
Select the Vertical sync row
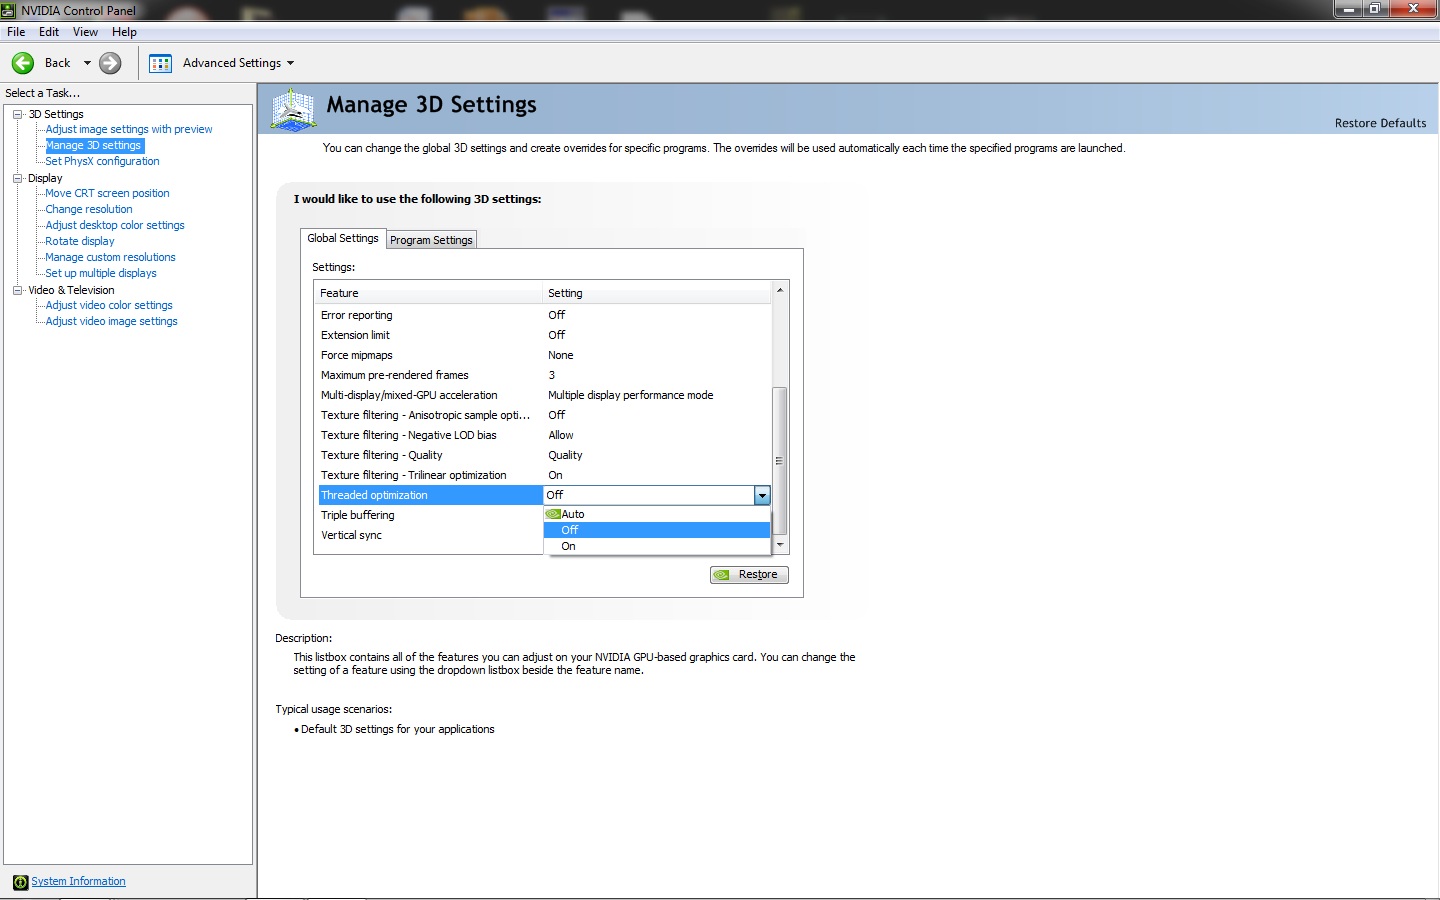click(x=429, y=535)
